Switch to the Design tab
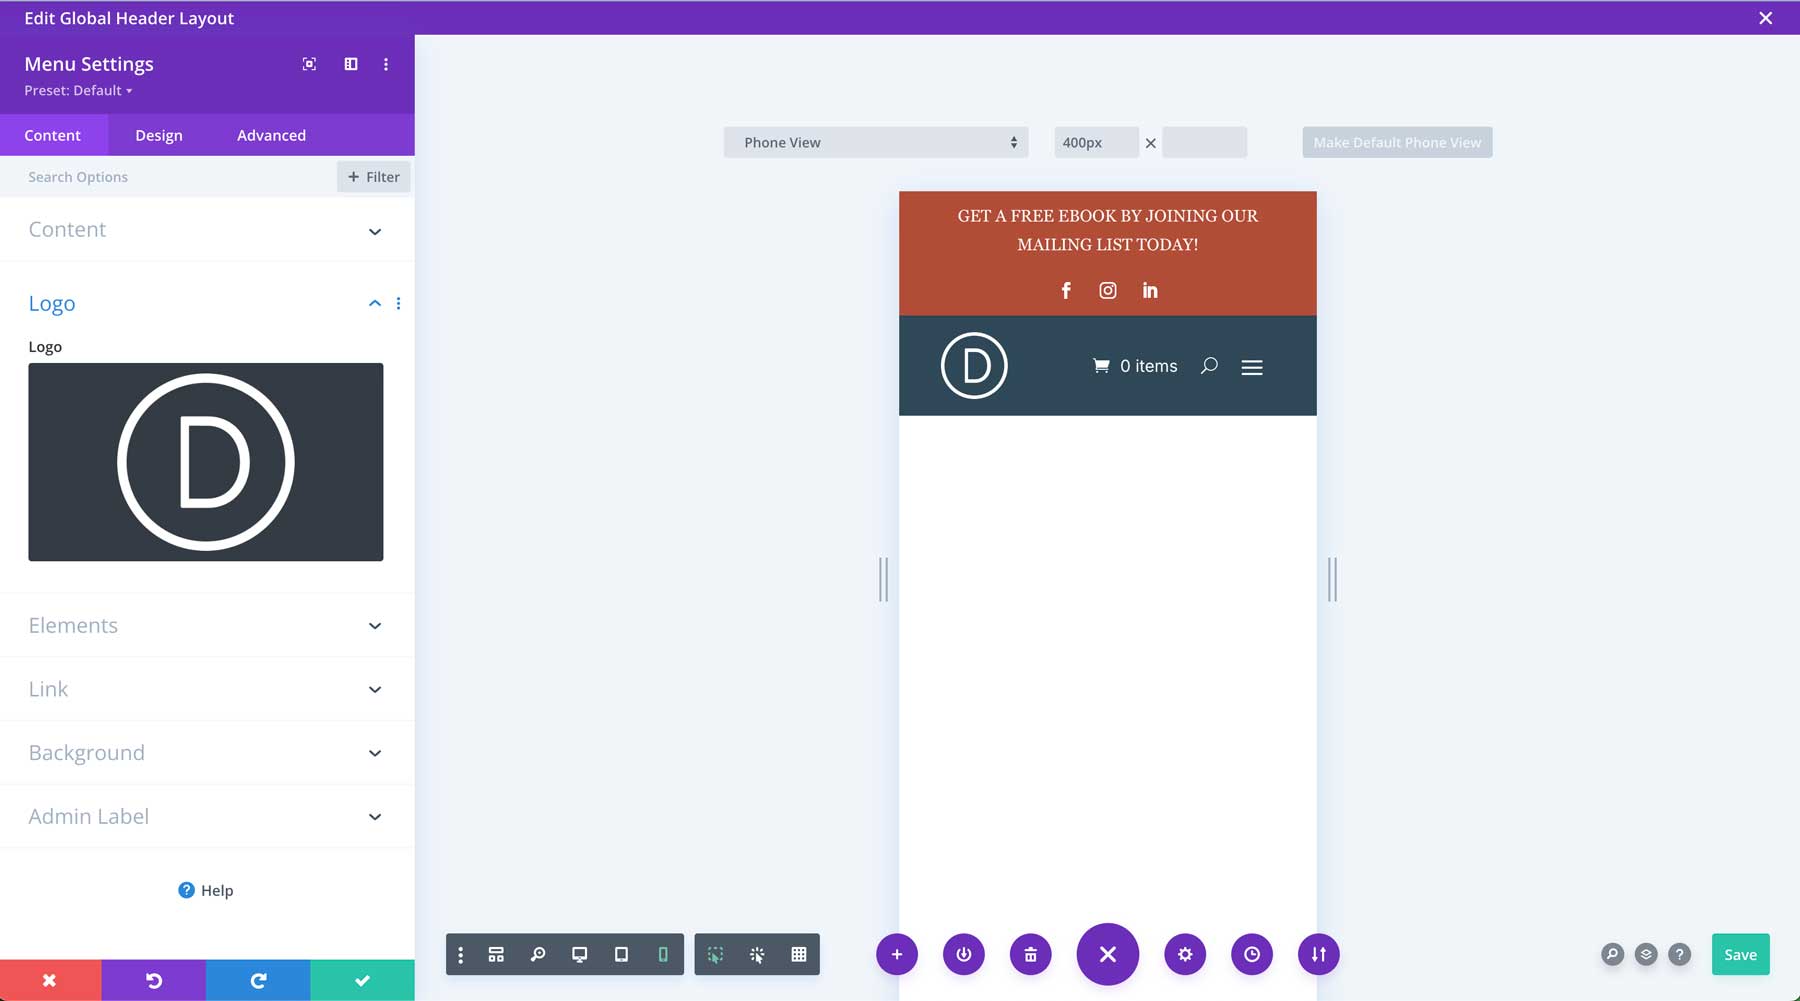The width and height of the screenshot is (1800, 1001). click(x=158, y=135)
